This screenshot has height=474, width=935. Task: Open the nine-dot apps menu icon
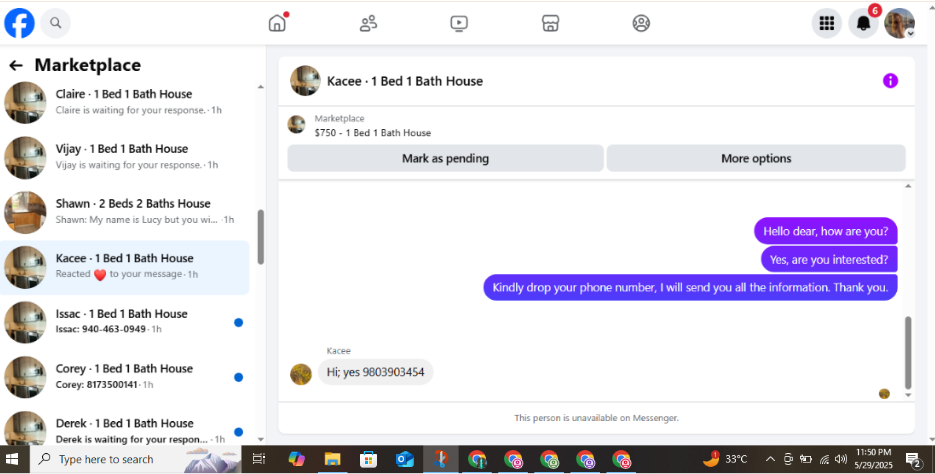[x=826, y=23]
